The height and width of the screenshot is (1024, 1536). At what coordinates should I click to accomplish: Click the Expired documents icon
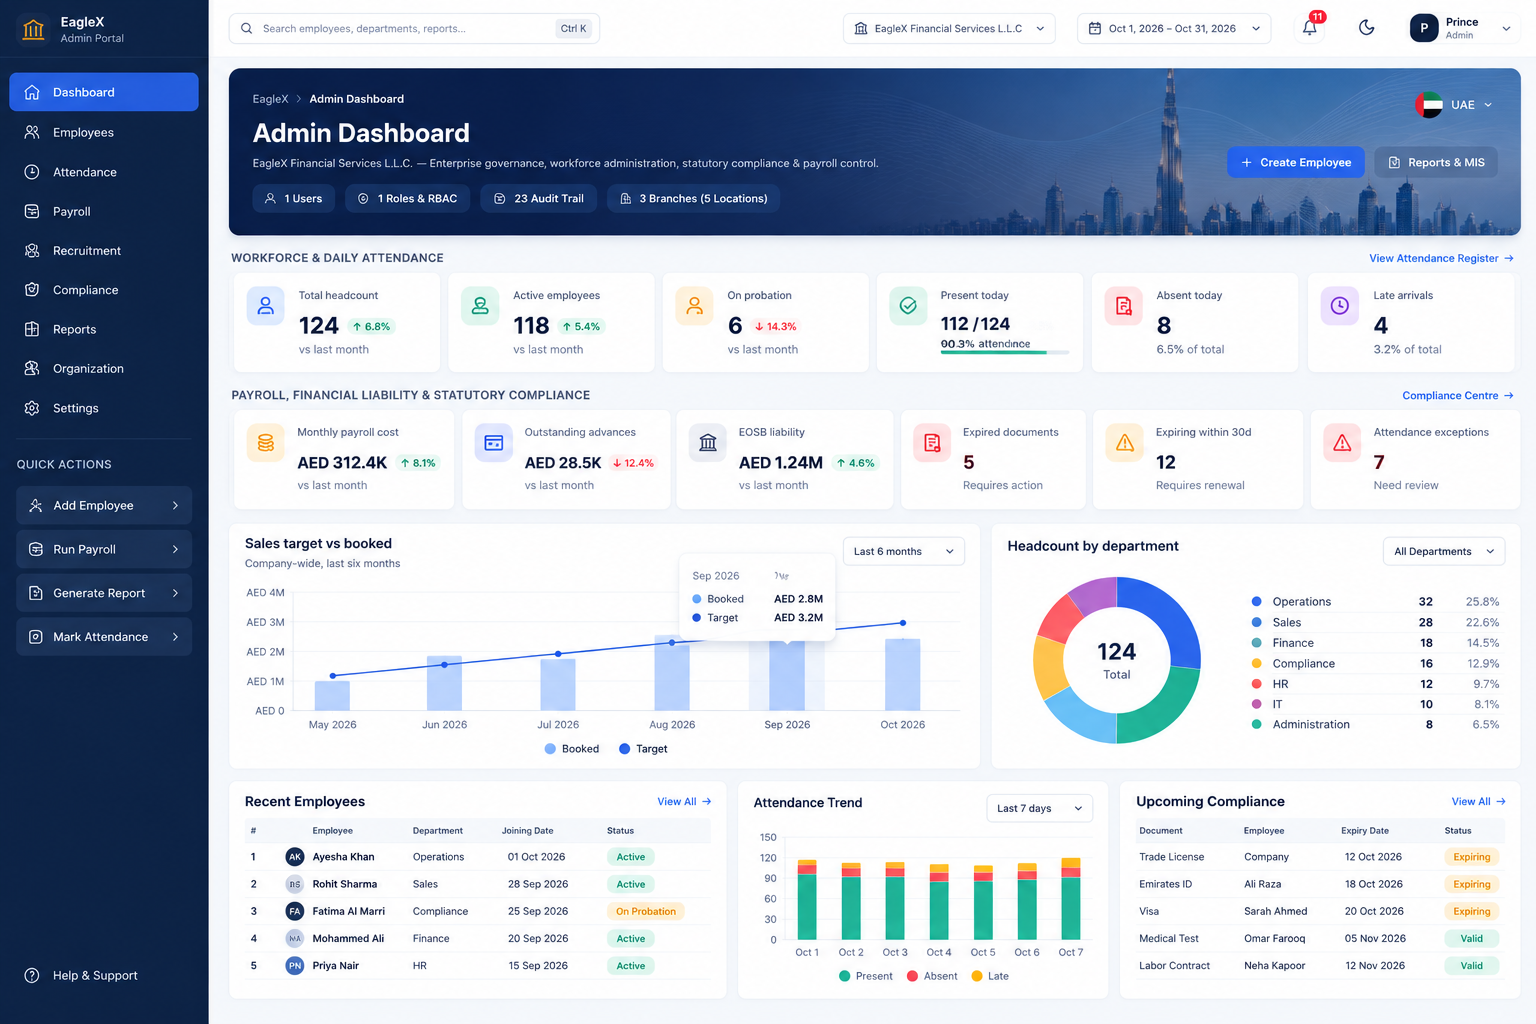(932, 442)
